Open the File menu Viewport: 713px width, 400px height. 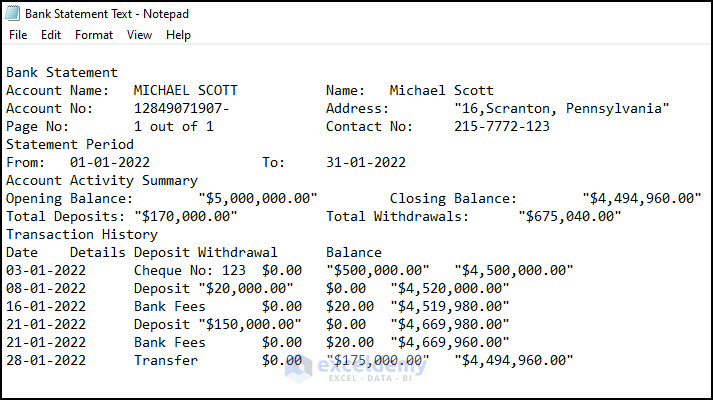click(x=18, y=35)
